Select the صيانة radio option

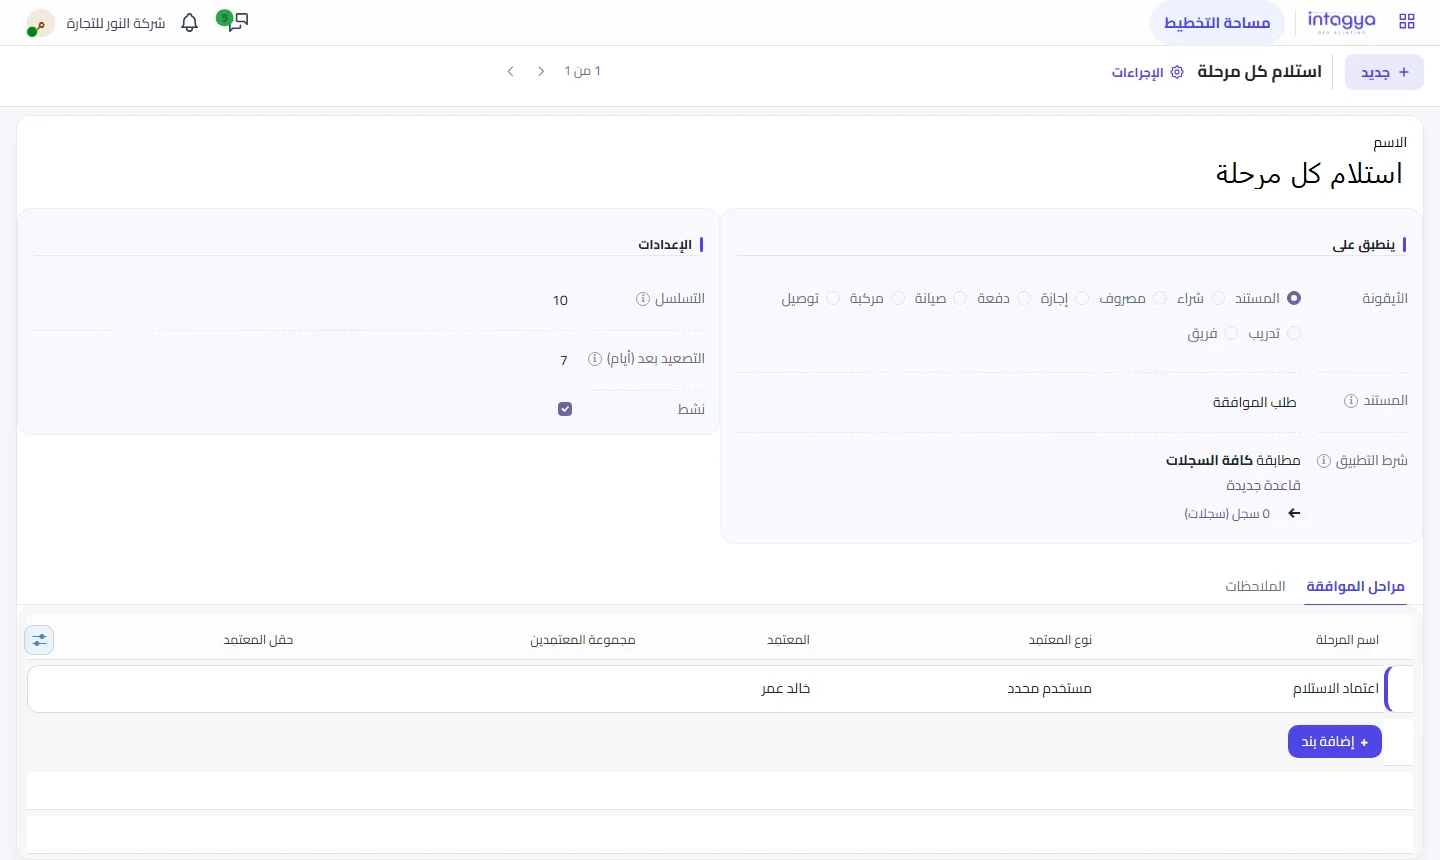[x=960, y=298]
